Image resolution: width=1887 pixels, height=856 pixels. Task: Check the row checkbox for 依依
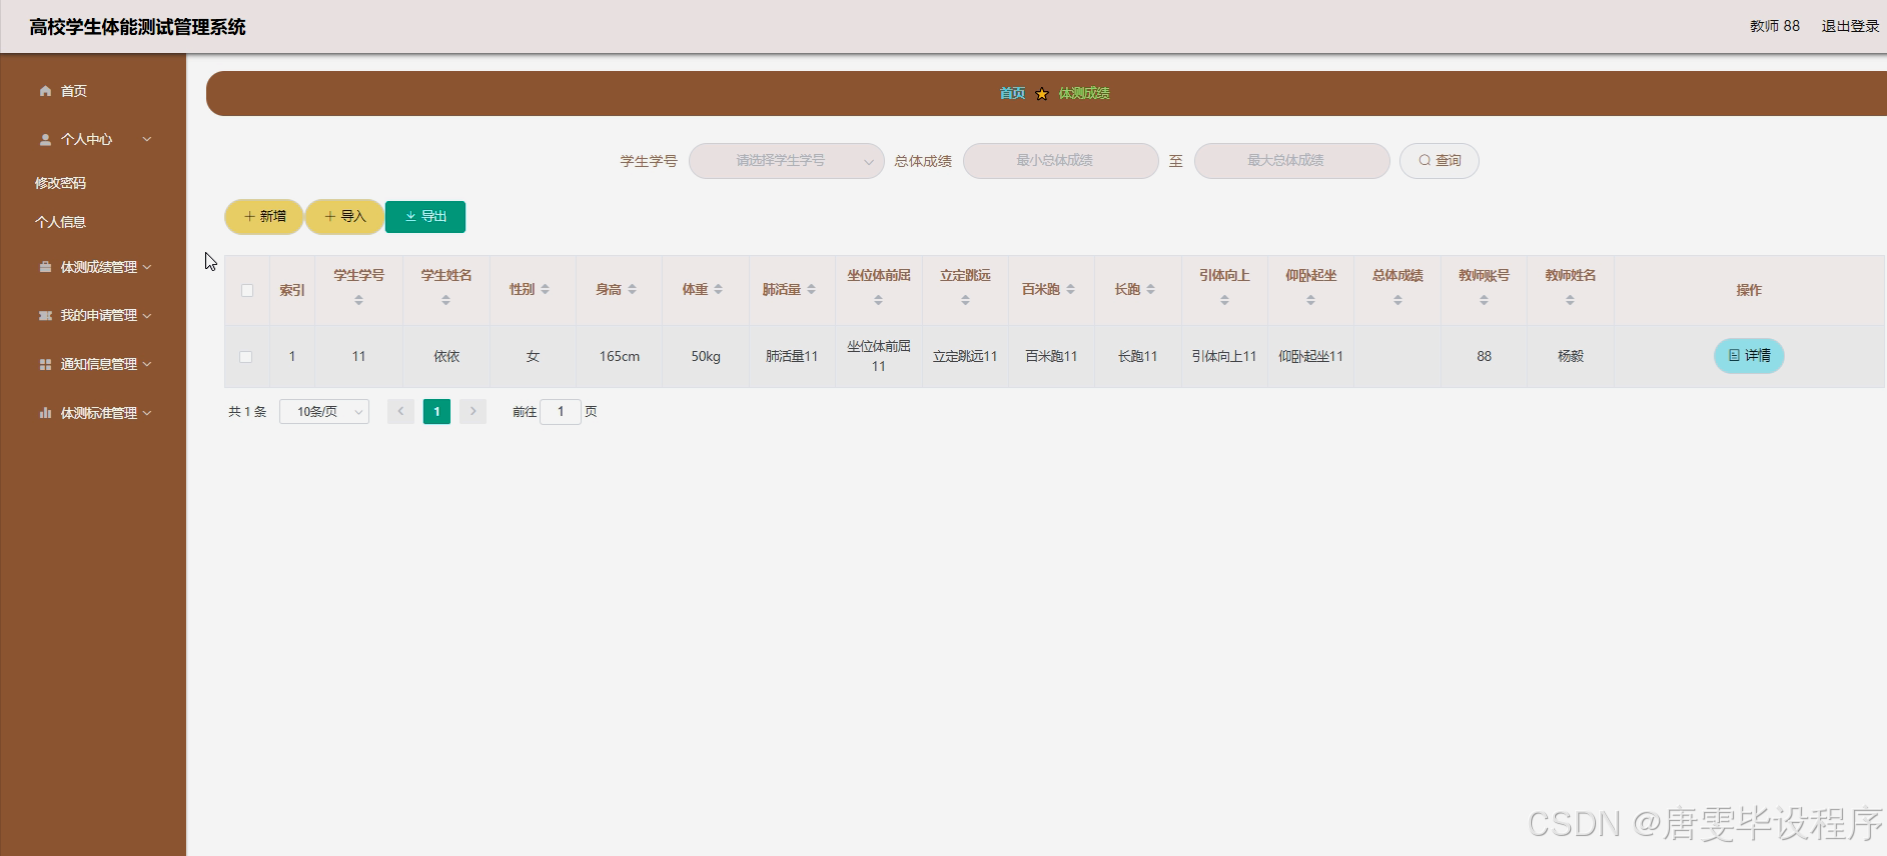(246, 357)
